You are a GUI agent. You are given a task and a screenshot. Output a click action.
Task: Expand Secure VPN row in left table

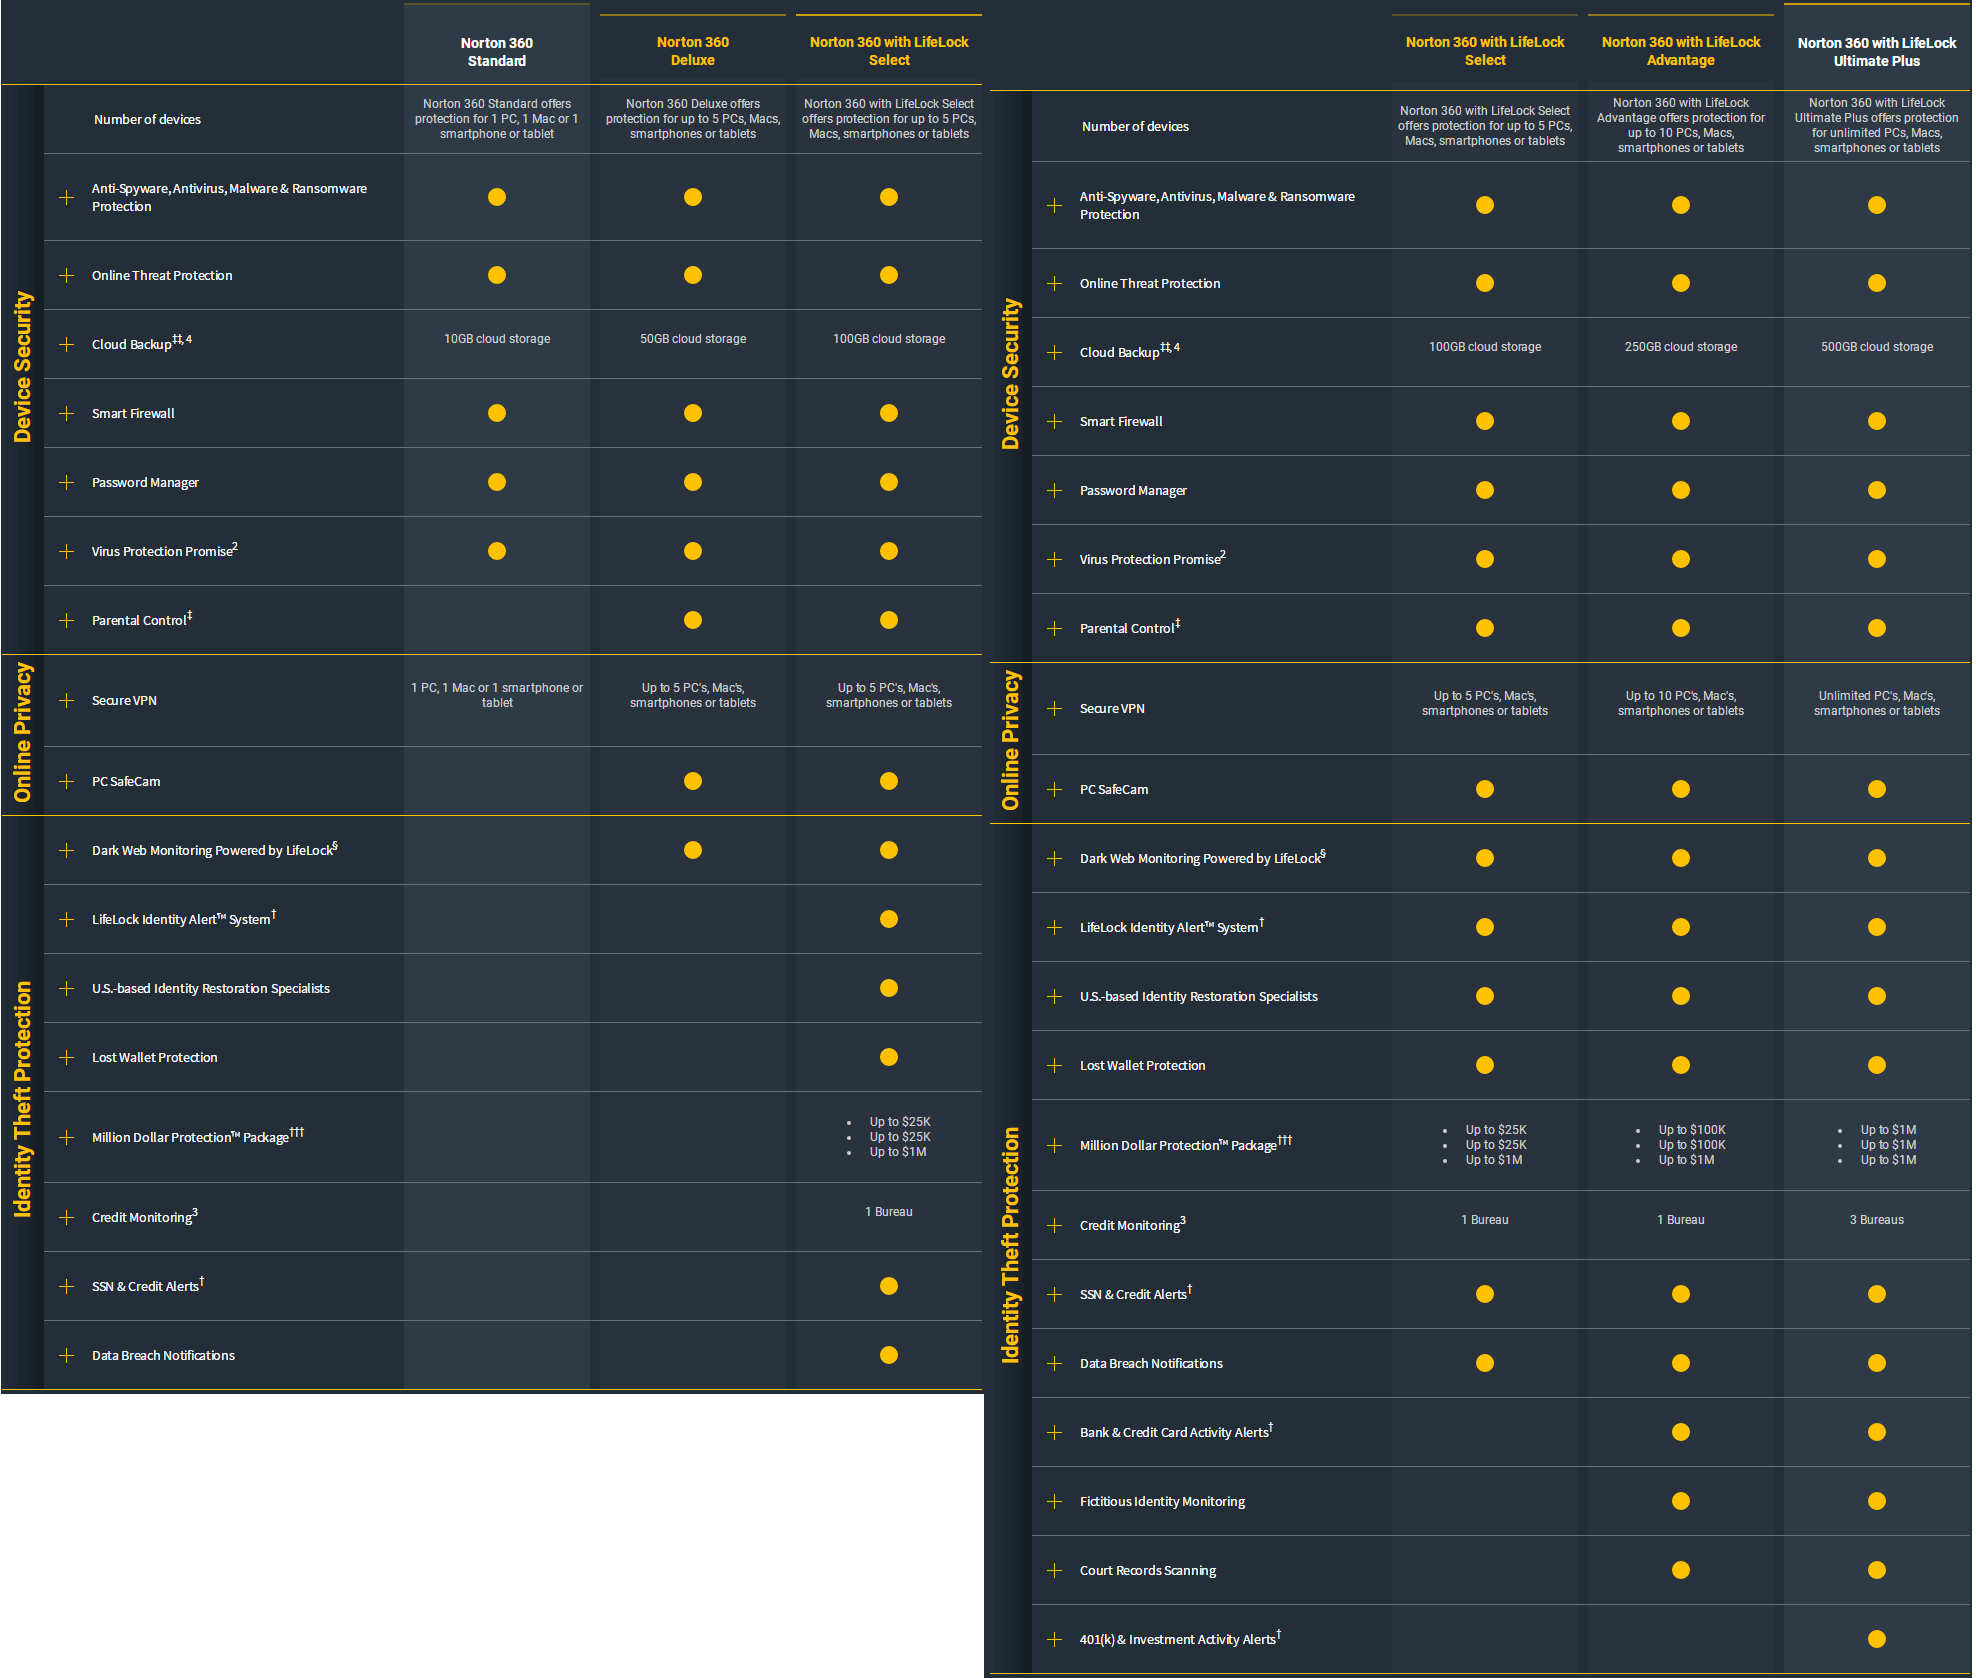67,700
